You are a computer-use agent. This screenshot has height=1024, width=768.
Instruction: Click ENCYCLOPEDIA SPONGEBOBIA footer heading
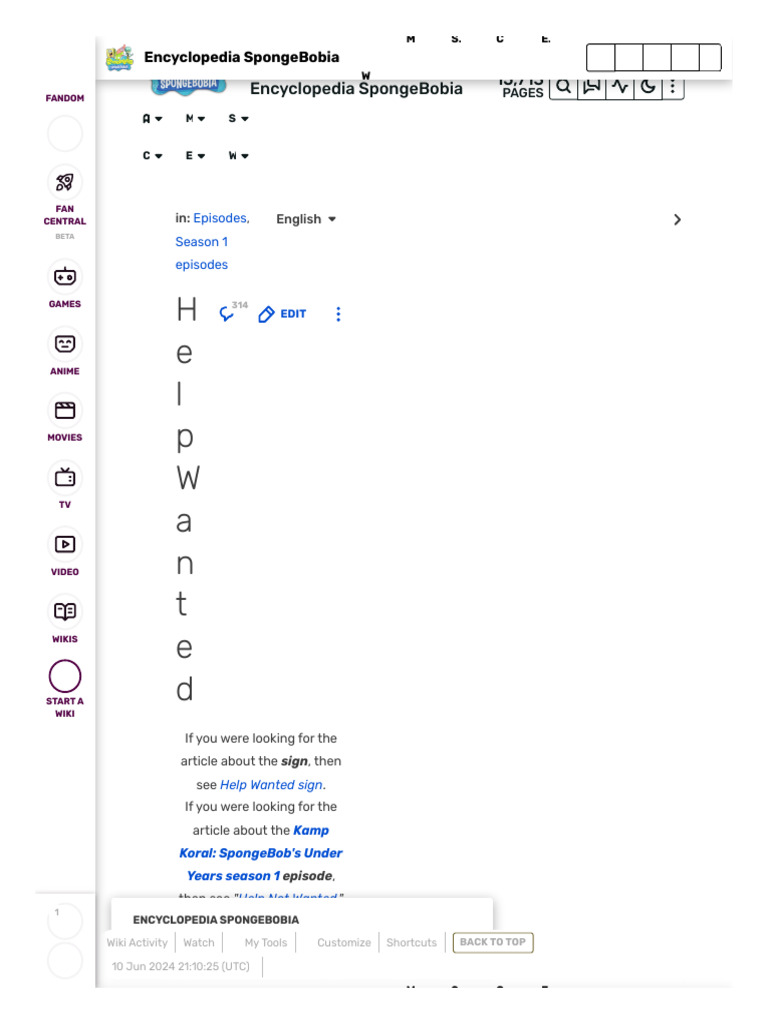coord(216,920)
